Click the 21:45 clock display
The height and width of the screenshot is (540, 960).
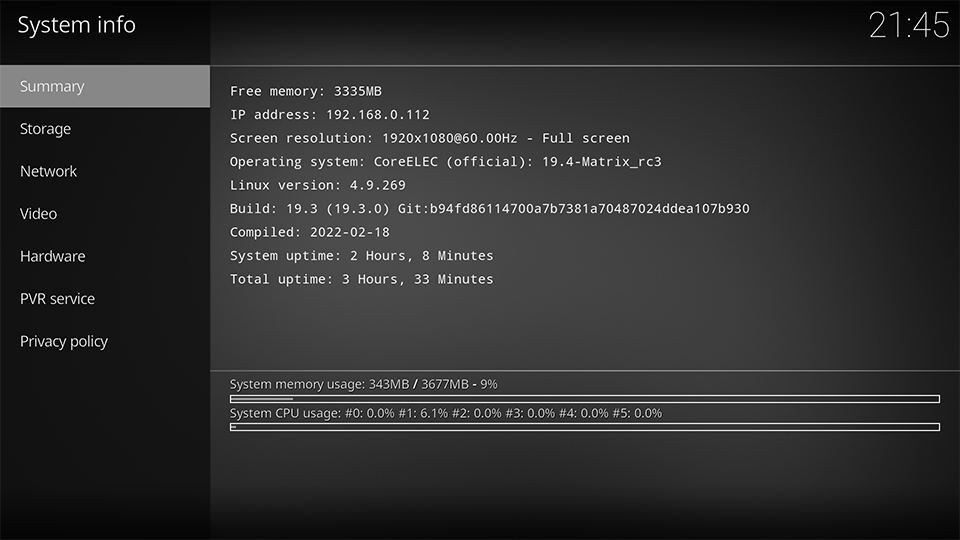pos(909,26)
